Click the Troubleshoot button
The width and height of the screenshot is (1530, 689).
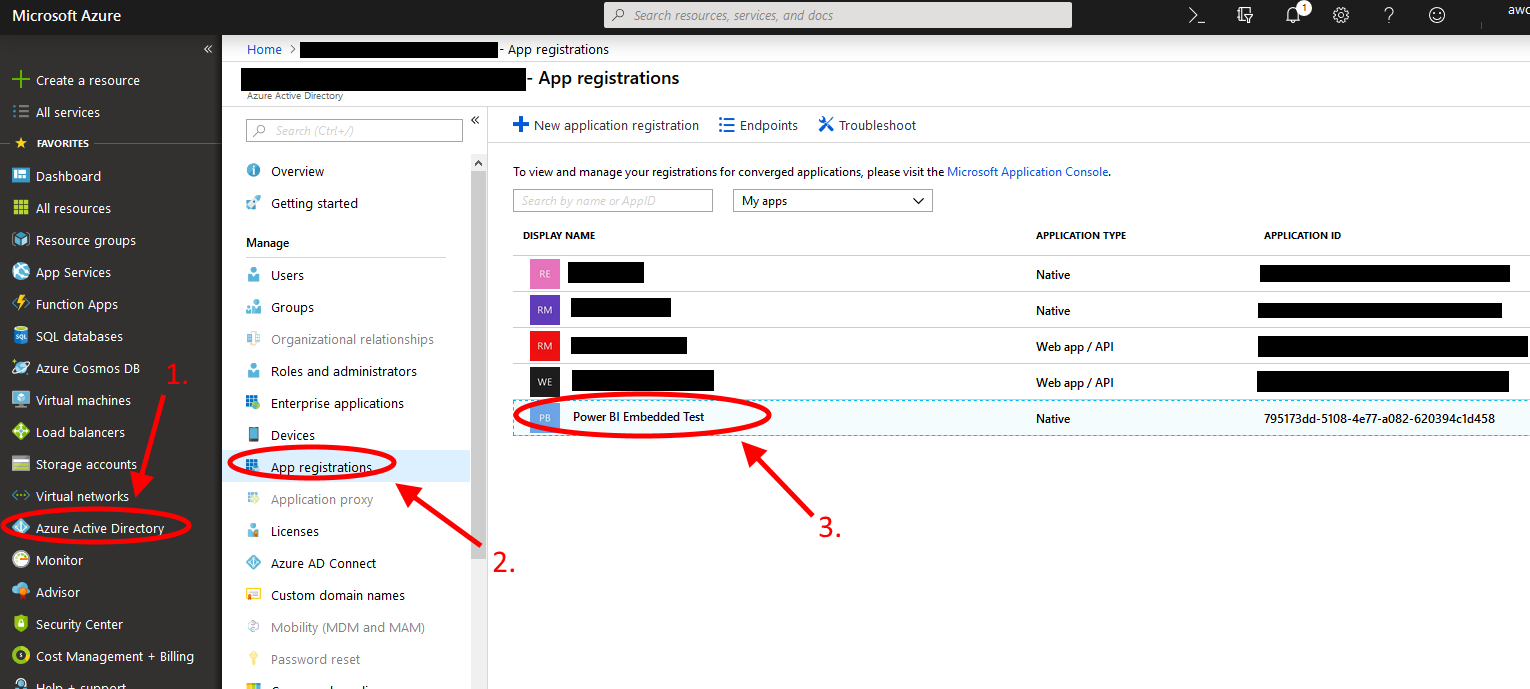[x=867, y=125]
